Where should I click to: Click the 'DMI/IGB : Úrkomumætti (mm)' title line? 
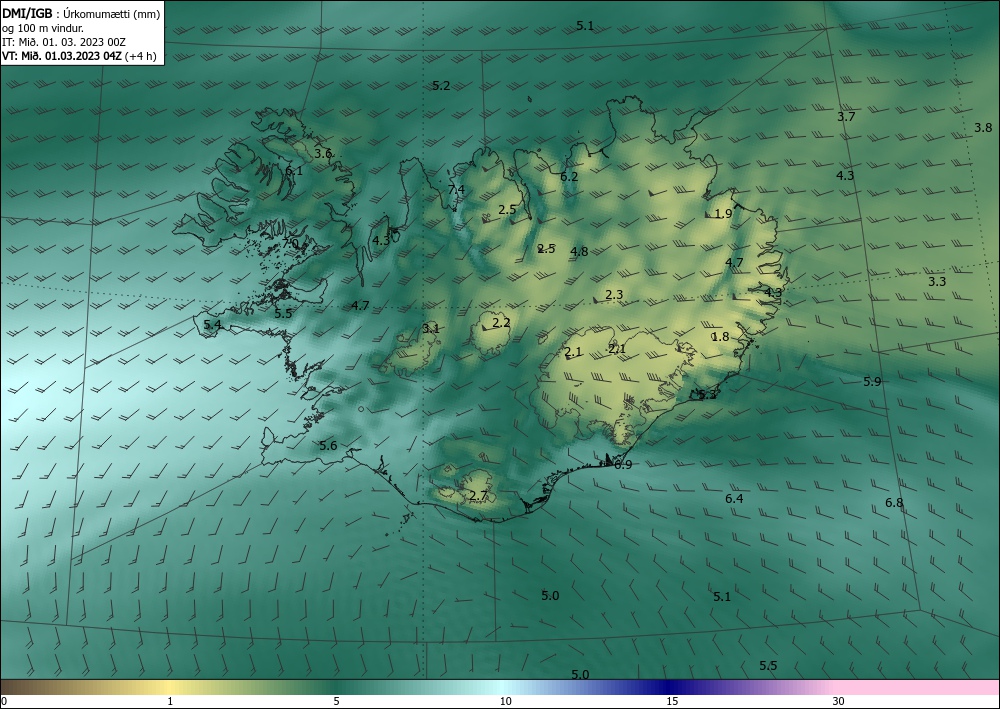[x=81, y=13]
